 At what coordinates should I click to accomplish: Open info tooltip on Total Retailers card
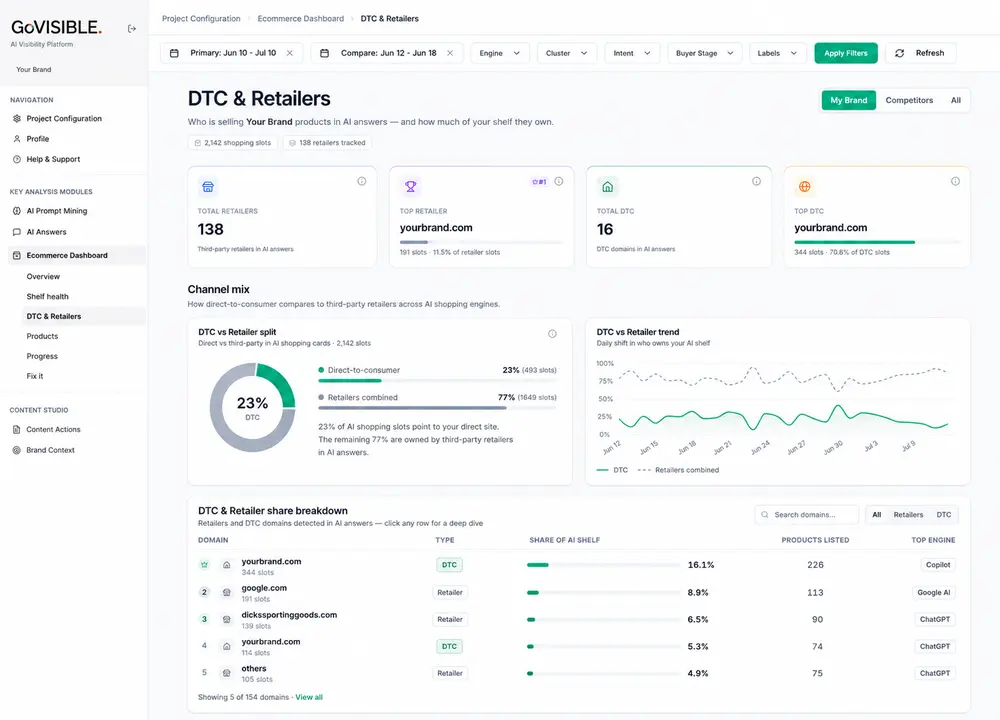(362, 181)
